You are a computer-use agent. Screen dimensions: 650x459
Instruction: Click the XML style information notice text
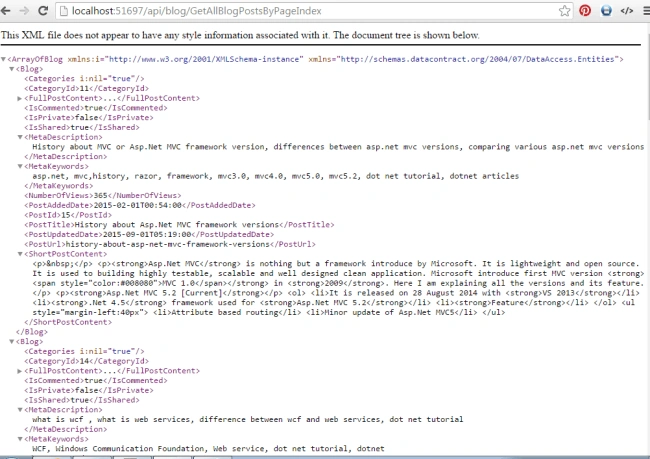click(x=240, y=35)
